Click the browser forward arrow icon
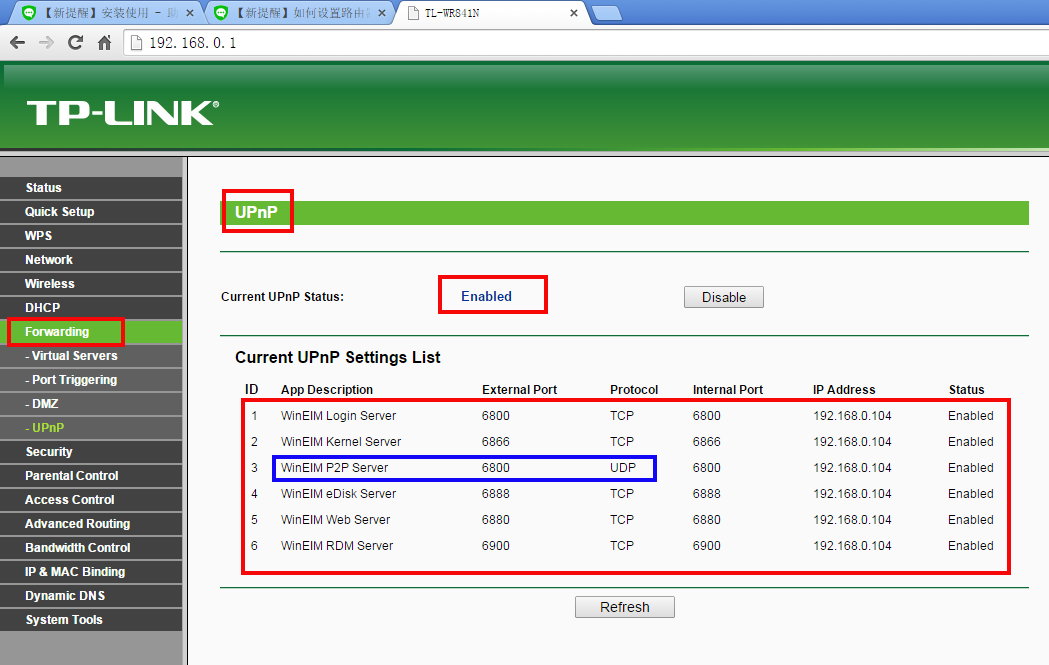Image resolution: width=1049 pixels, height=665 pixels. tap(46, 43)
